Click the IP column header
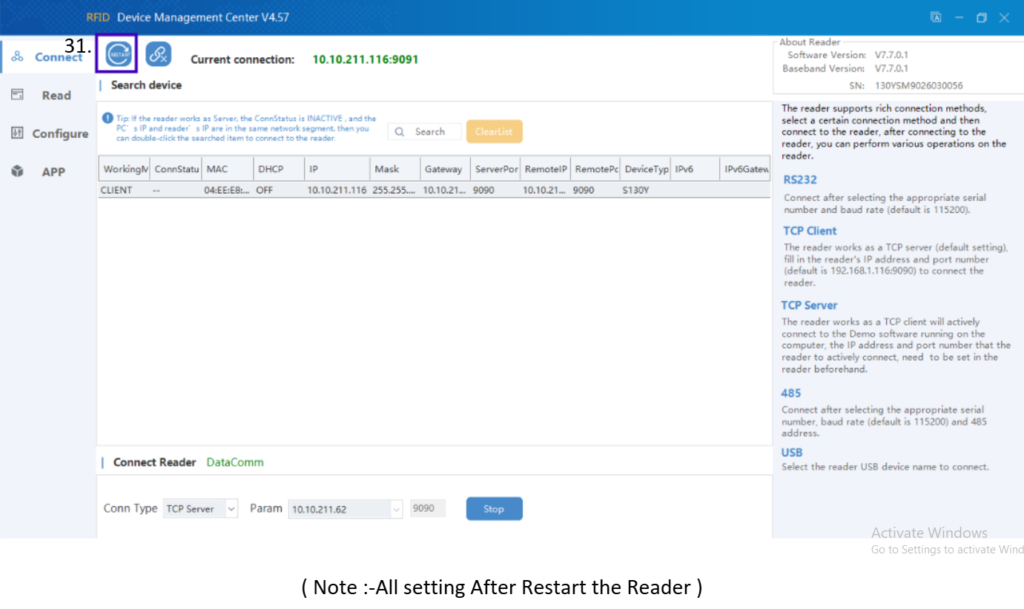 pyautogui.click(x=337, y=169)
